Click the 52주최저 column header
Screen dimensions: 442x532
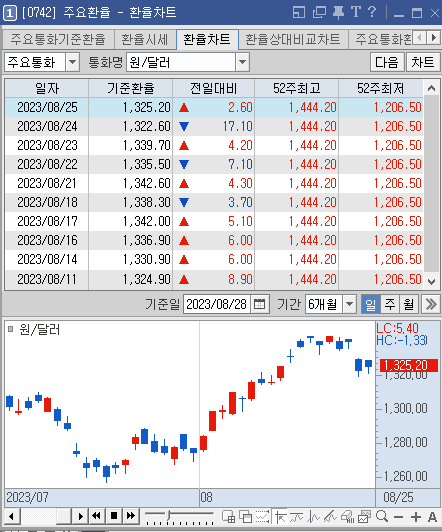(x=381, y=89)
